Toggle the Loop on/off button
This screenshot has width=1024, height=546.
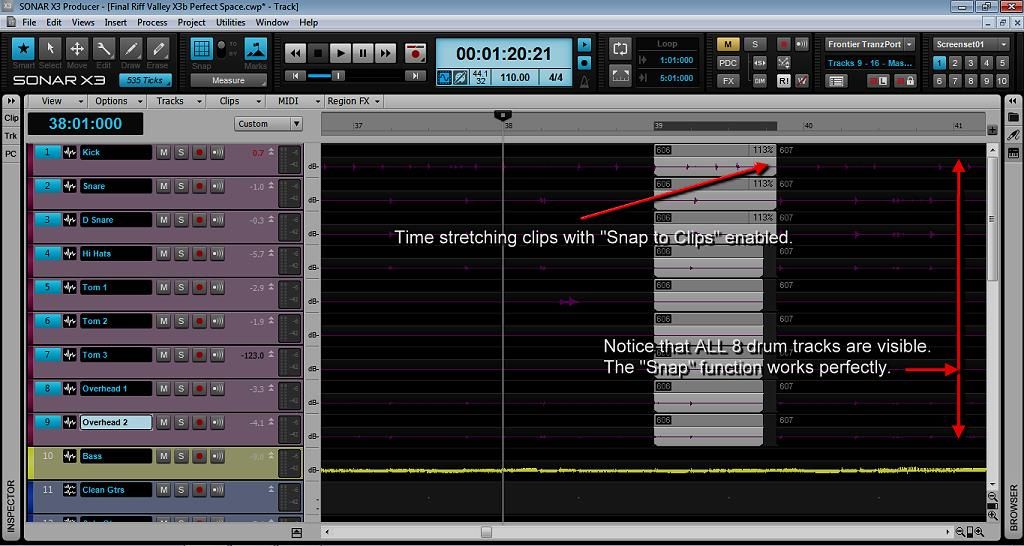pos(620,48)
